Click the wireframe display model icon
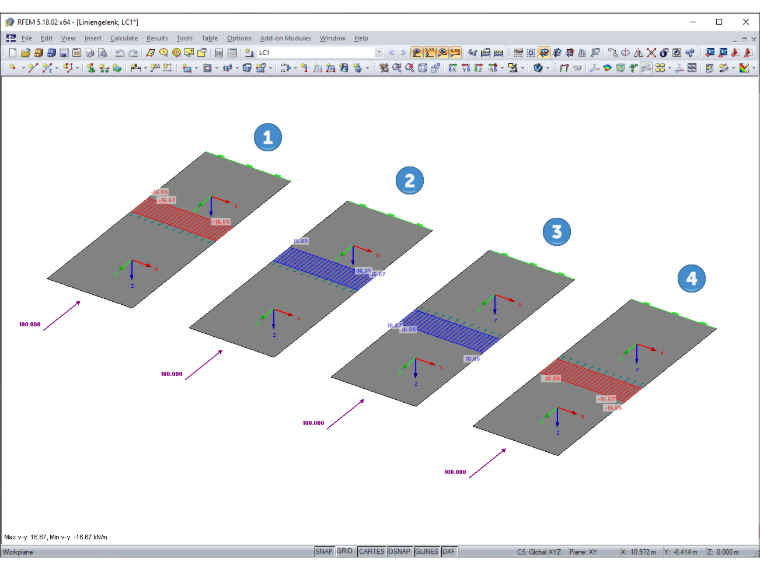The image size is (760, 570). (x=423, y=68)
